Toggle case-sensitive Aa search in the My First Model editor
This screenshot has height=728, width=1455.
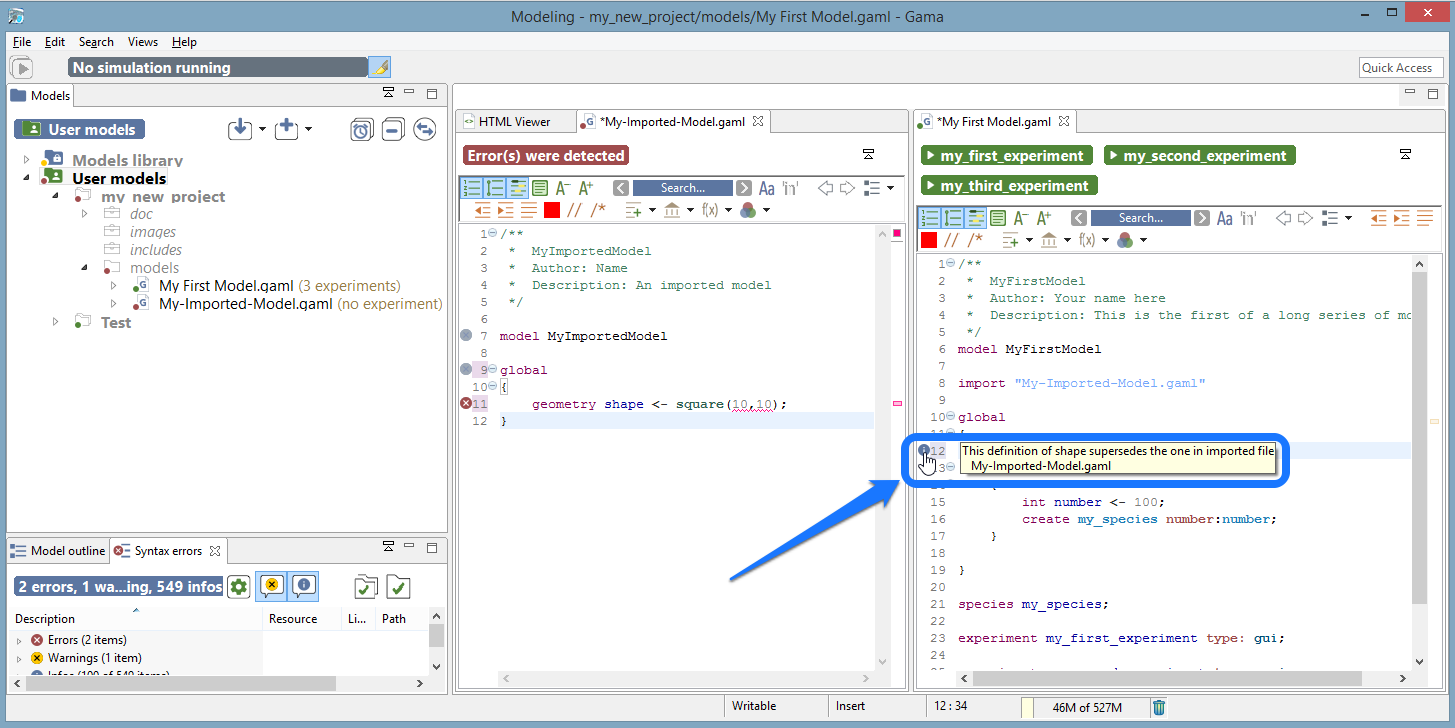[1225, 218]
